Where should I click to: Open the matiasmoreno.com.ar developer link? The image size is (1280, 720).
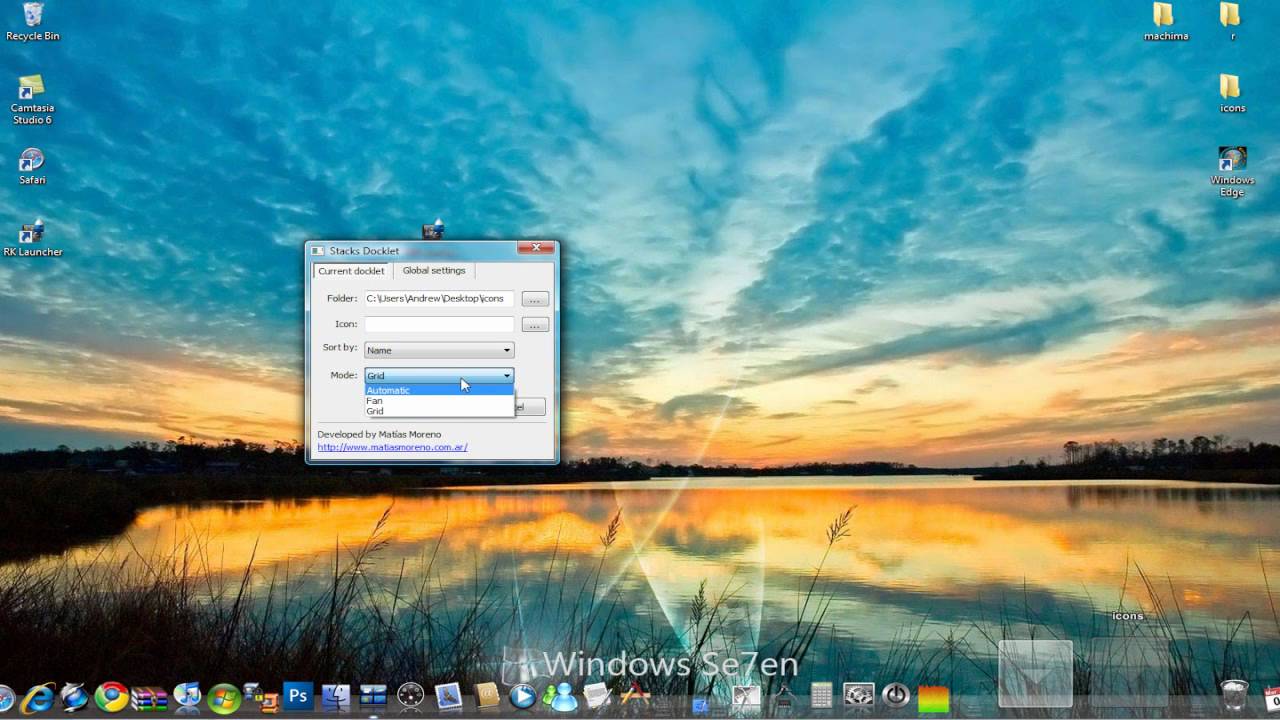click(392, 446)
